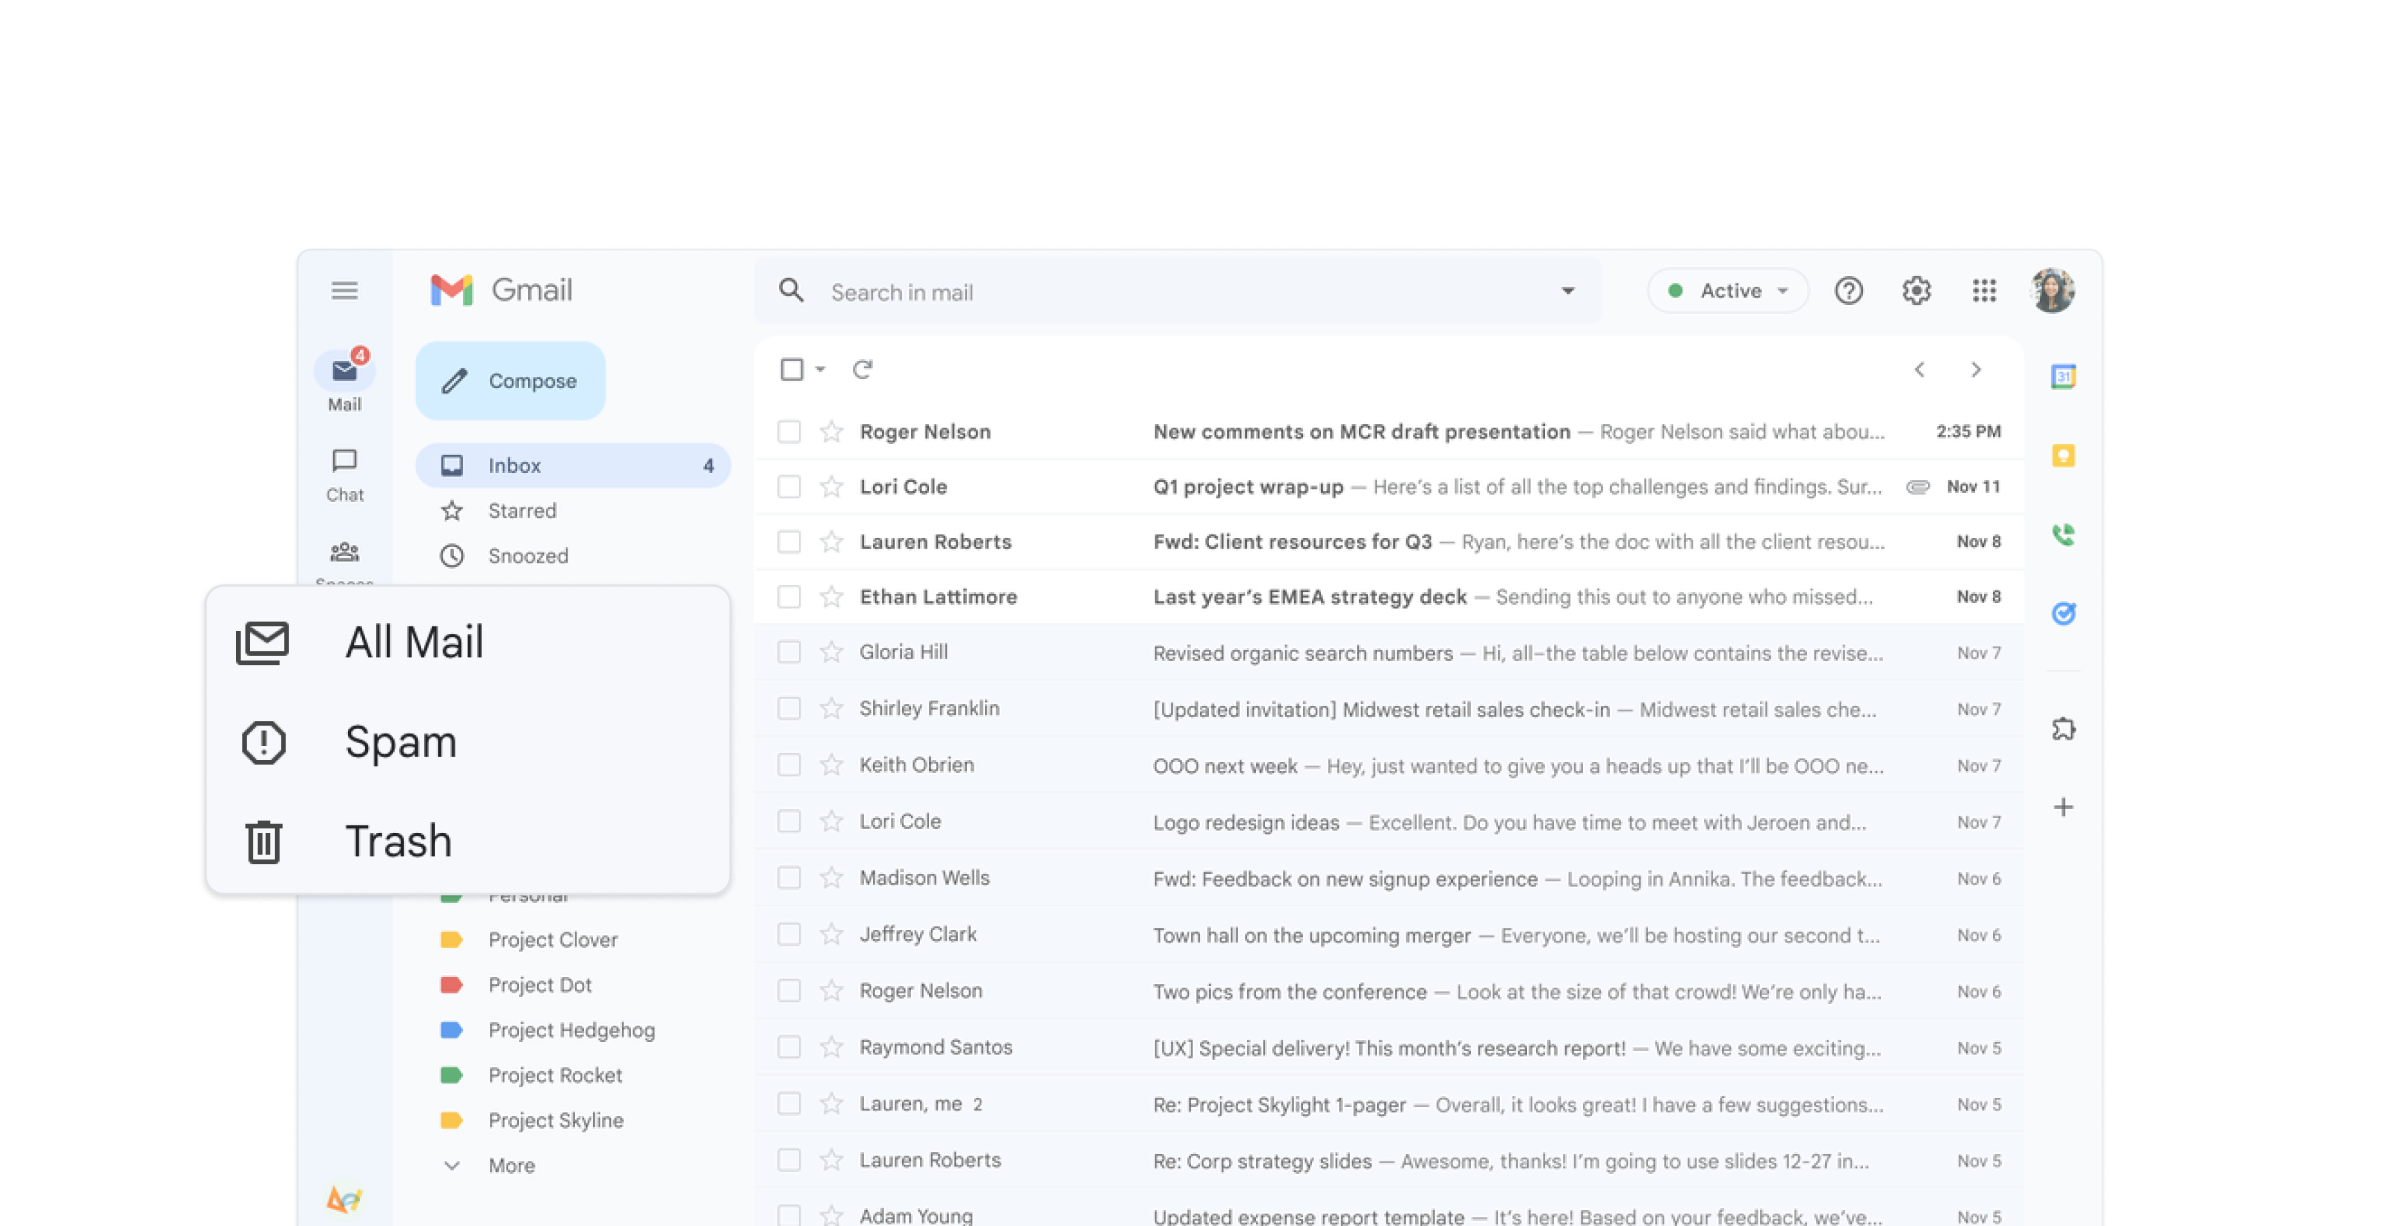Click the refresh inbox icon
The image size is (2400, 1226).
[862, 370]
